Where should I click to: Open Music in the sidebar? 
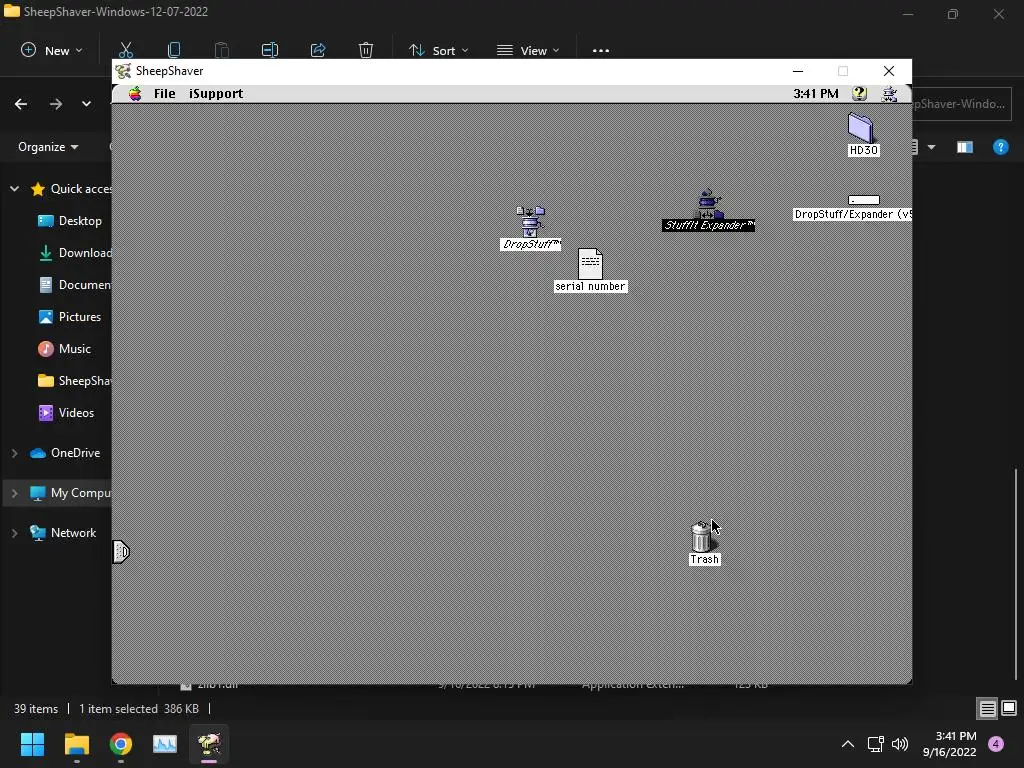[x=64, y=349]
